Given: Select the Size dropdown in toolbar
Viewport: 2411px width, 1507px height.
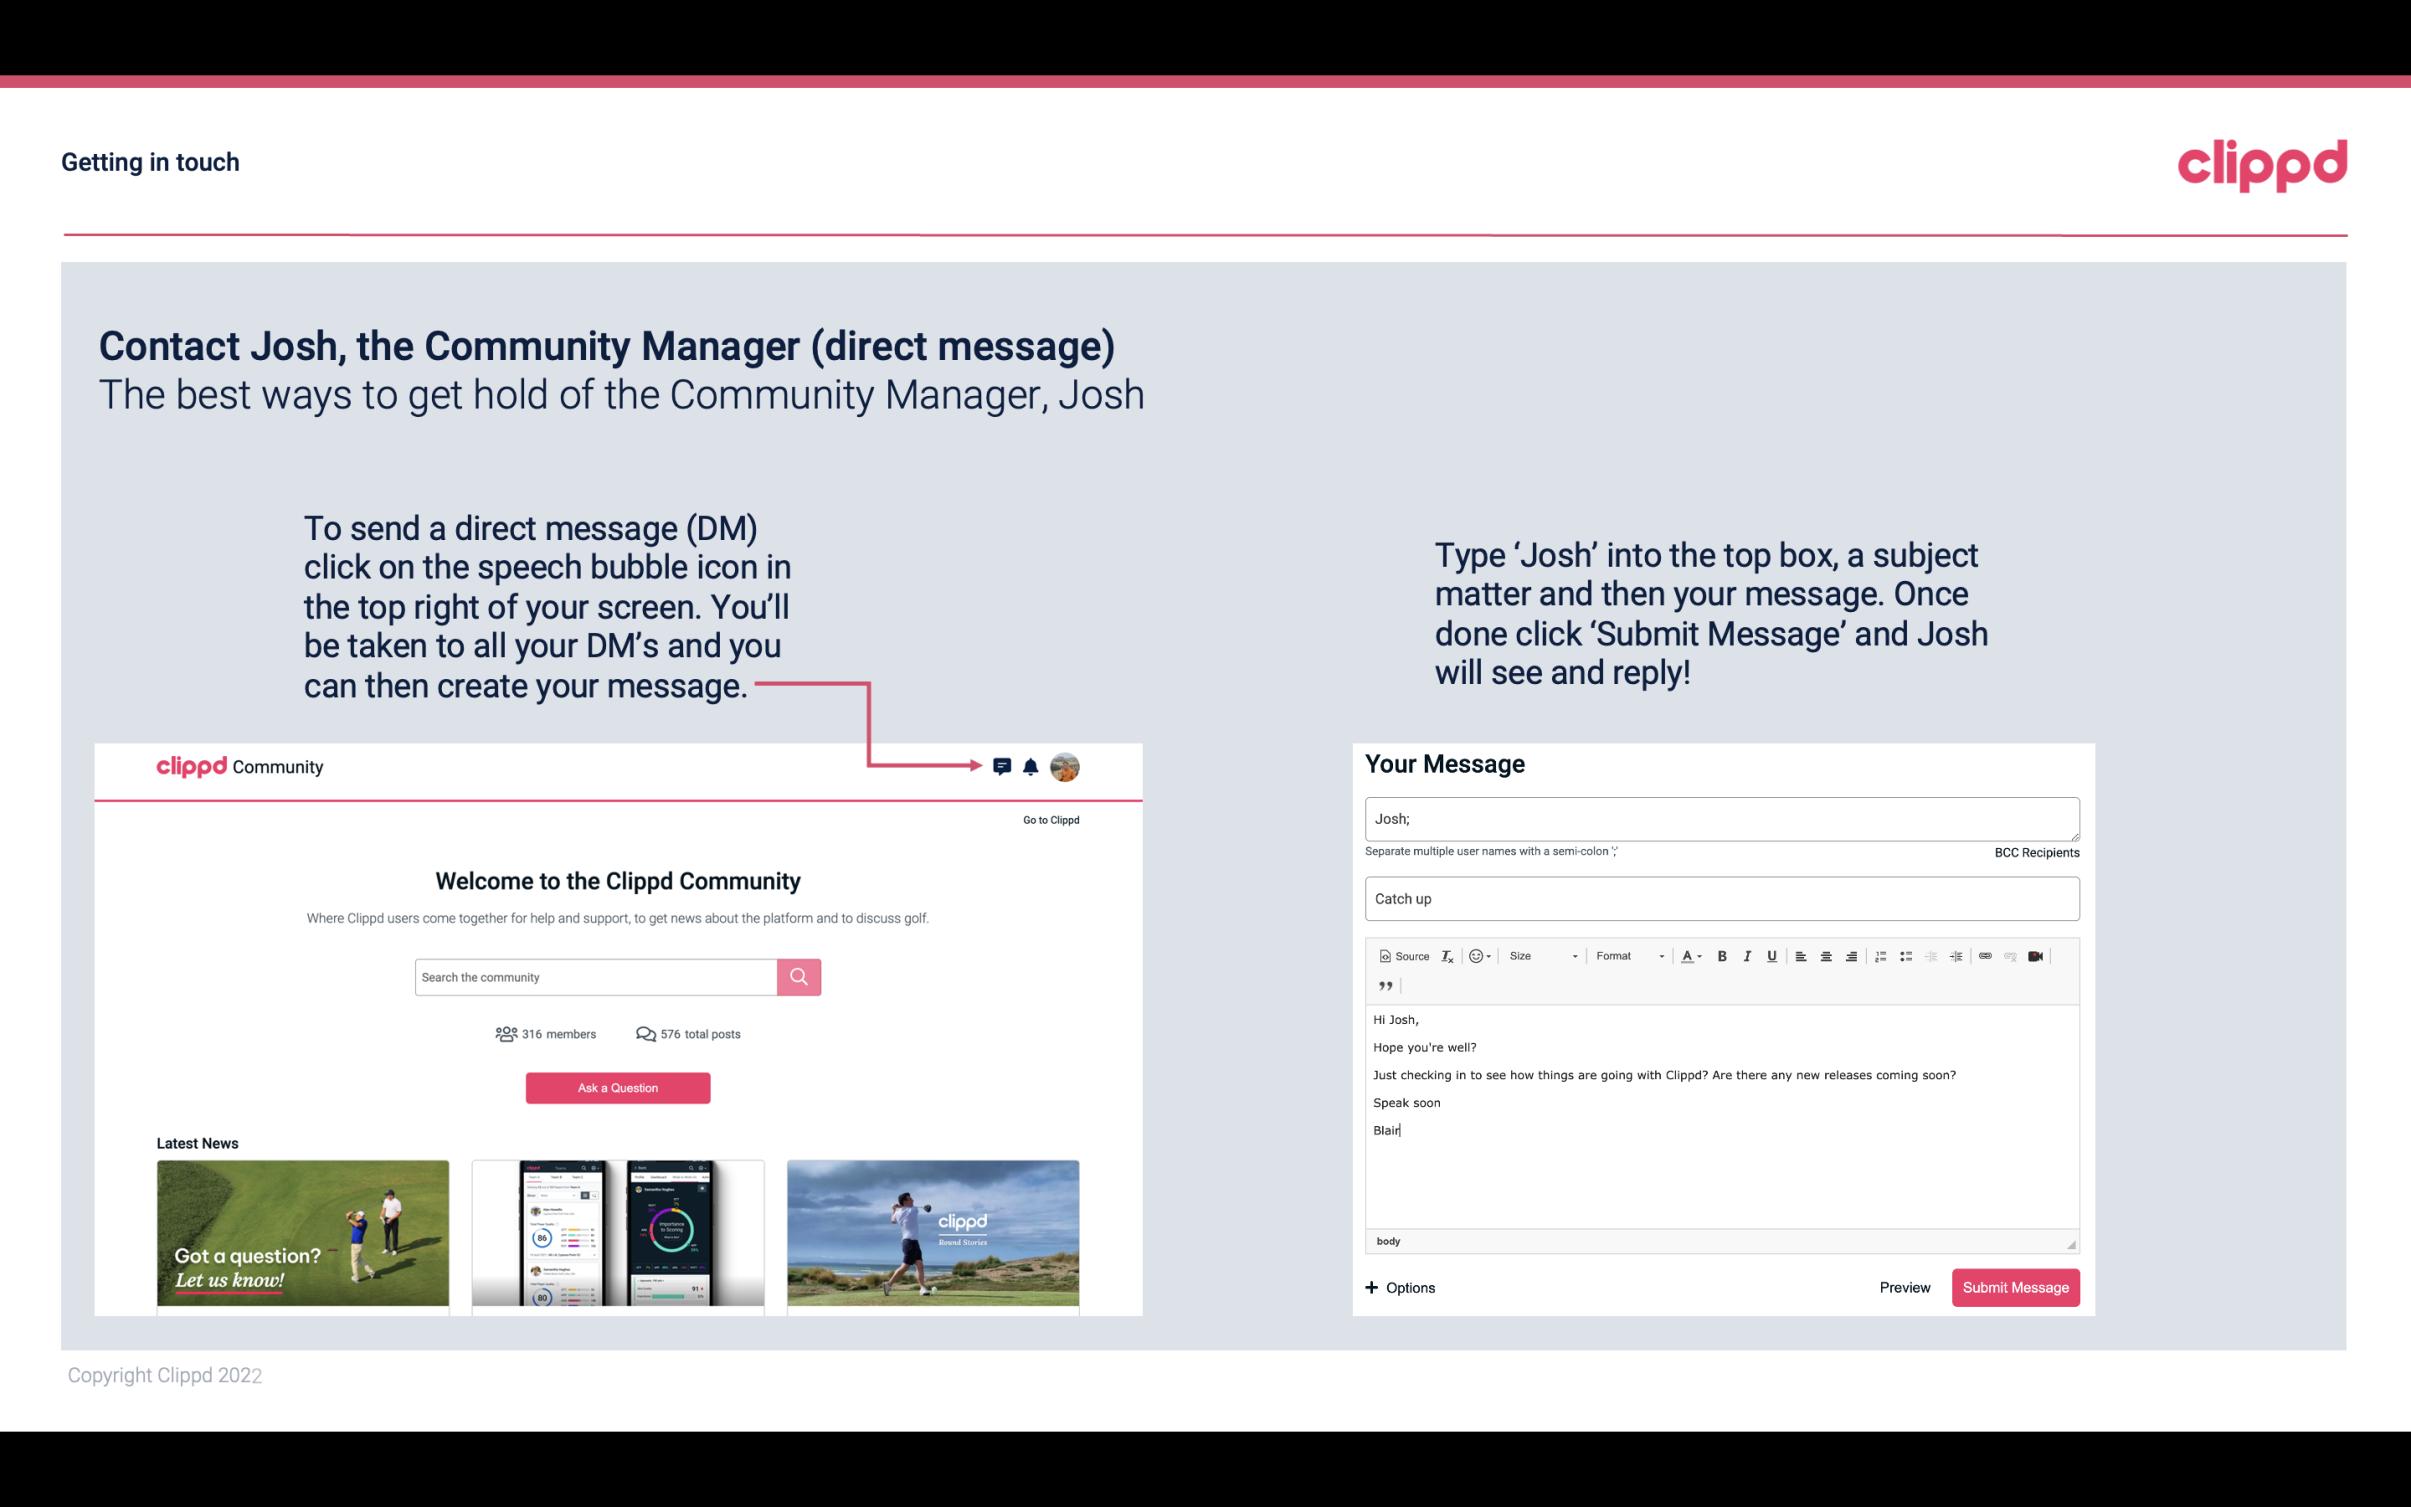Looking at the screenshot, I should (1538, 955).
